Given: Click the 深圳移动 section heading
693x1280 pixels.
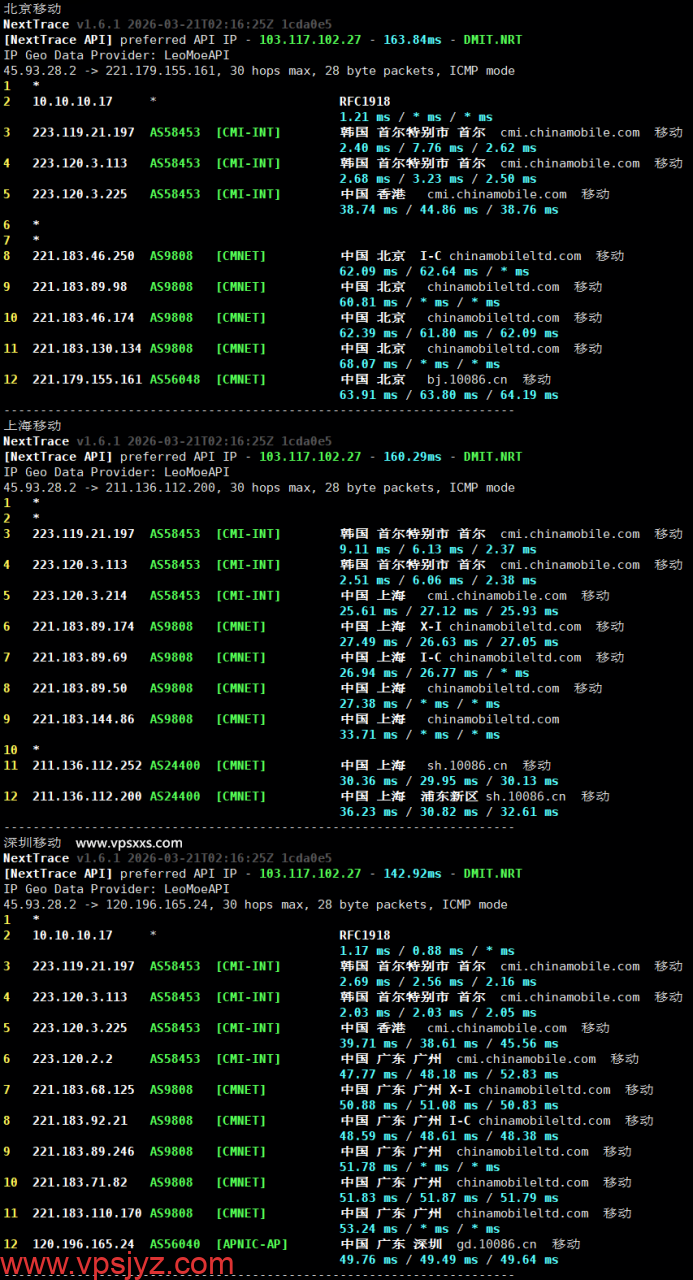Looking at the screenshot, I should (32, 842).
